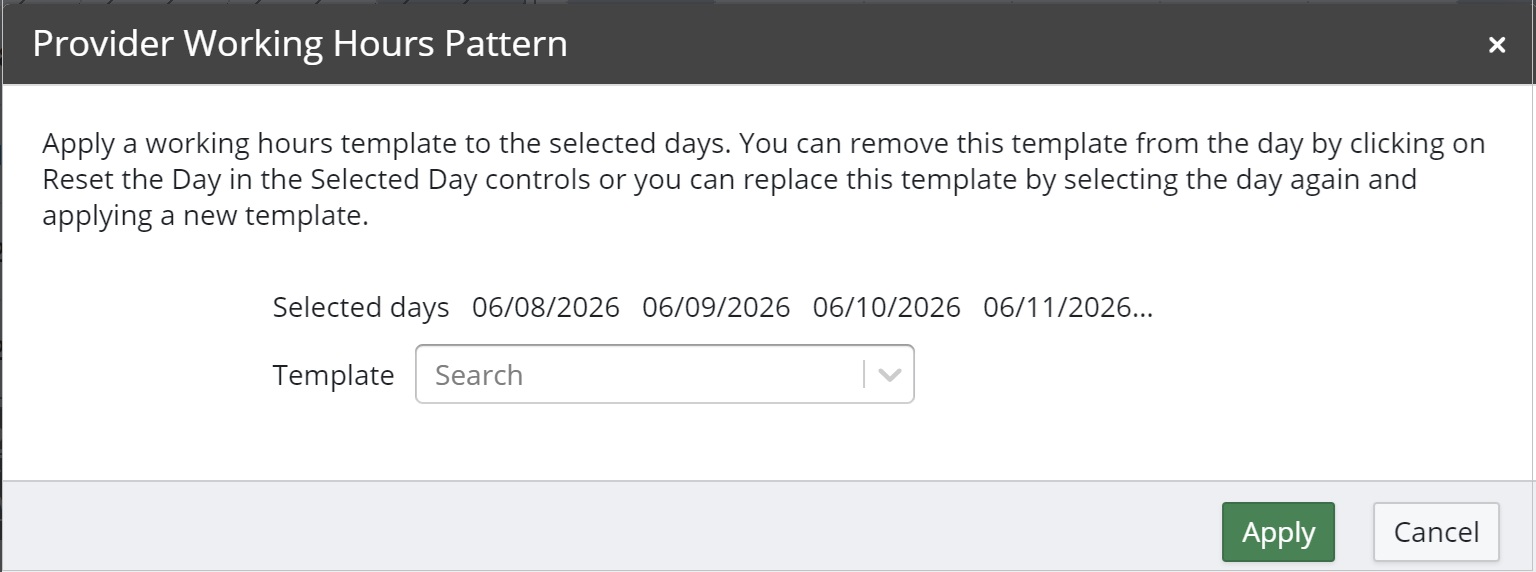Focus the Template search field
This screenshot has width=1536, height=572.
click(640, 375)
